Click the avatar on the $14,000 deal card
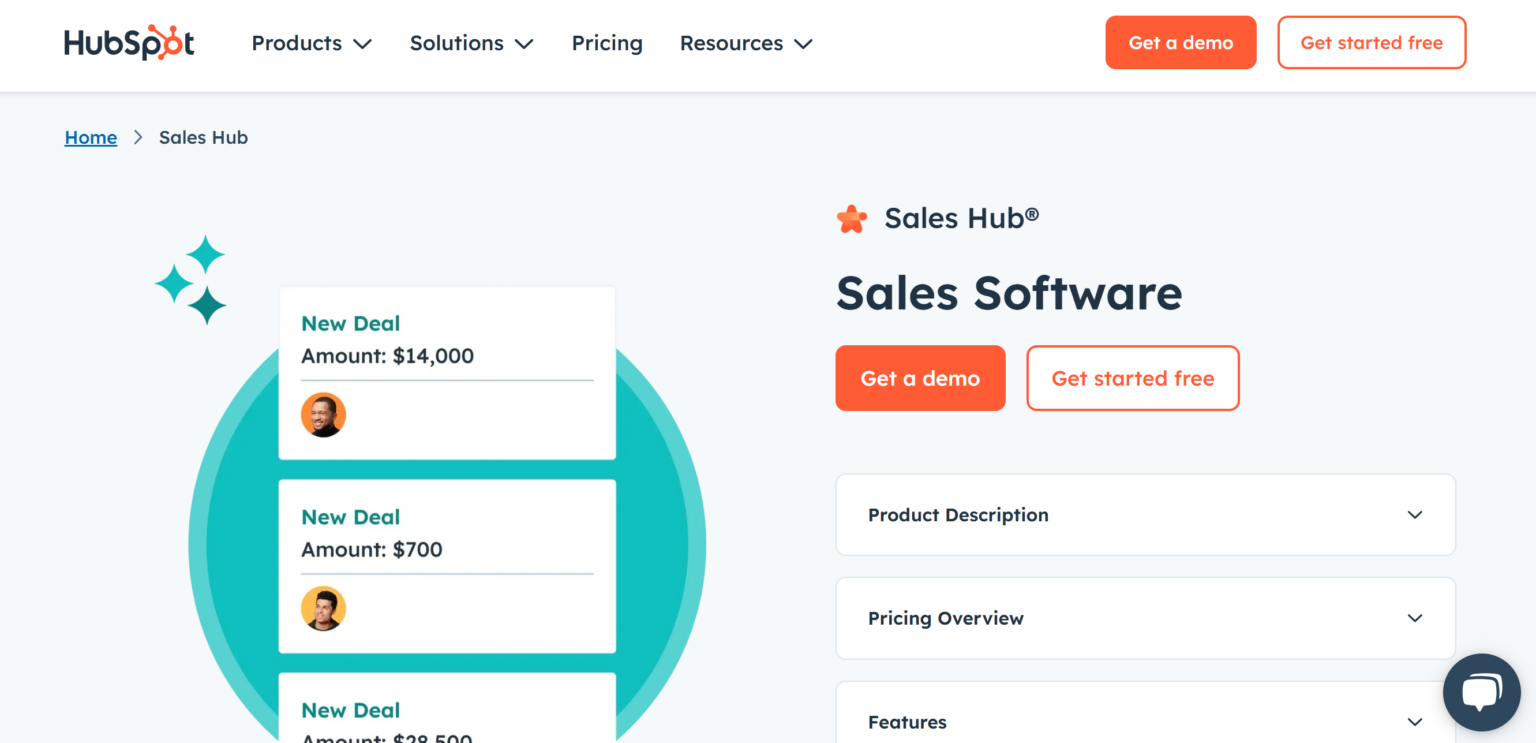Screen dimensions: 1536x743 (323, 415)
